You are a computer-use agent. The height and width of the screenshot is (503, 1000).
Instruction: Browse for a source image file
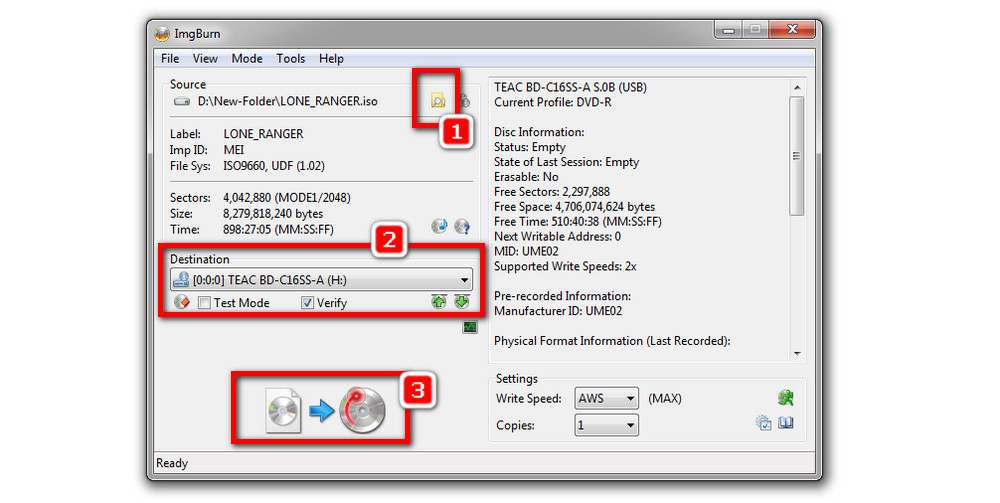tap(438, 100)
